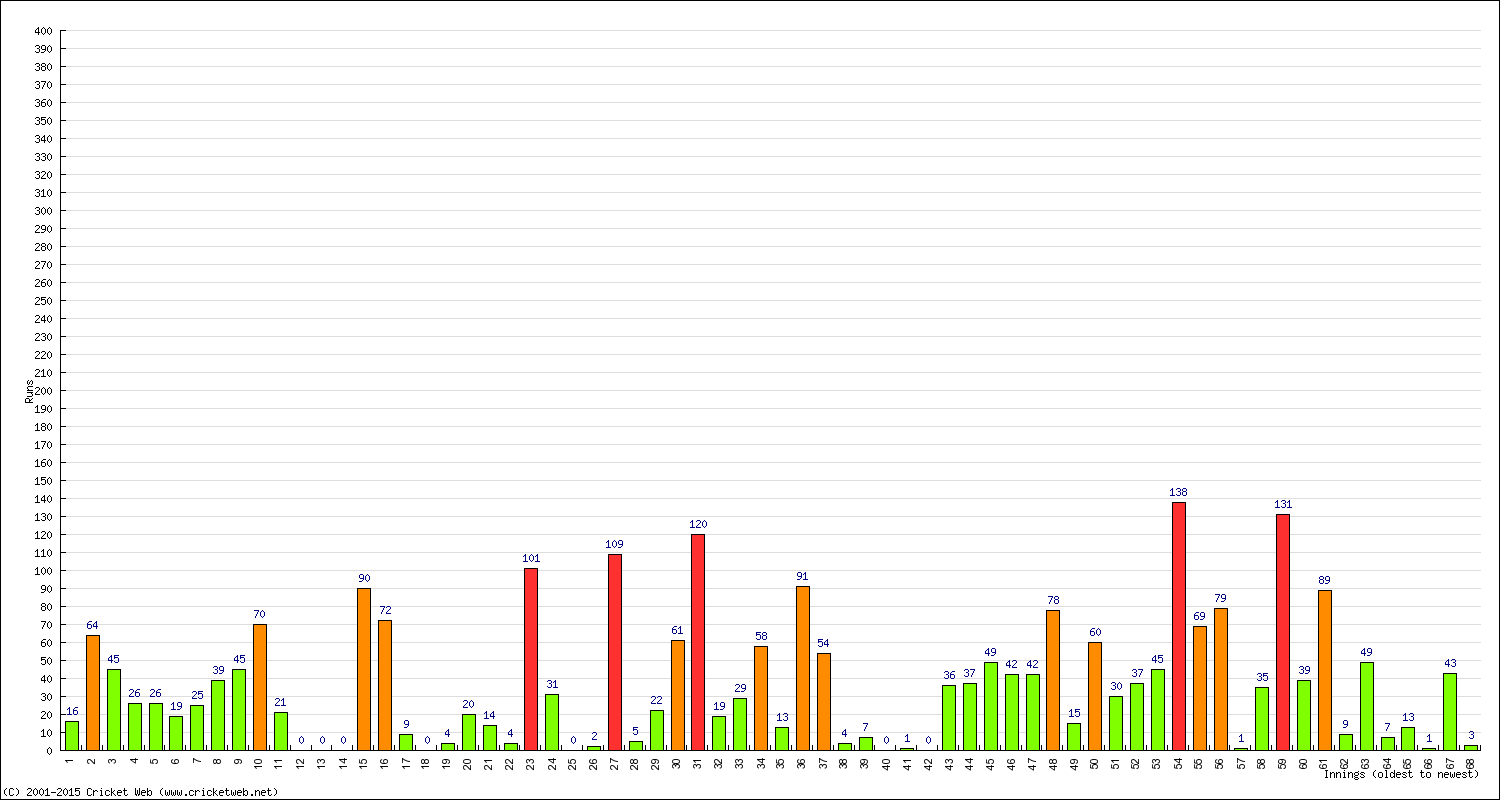Image resolution: width=1500 pixels, height=800 pixels.
Task: Select the green bar labeled 29
Action: pyautogui.click(x=740, y=724)
